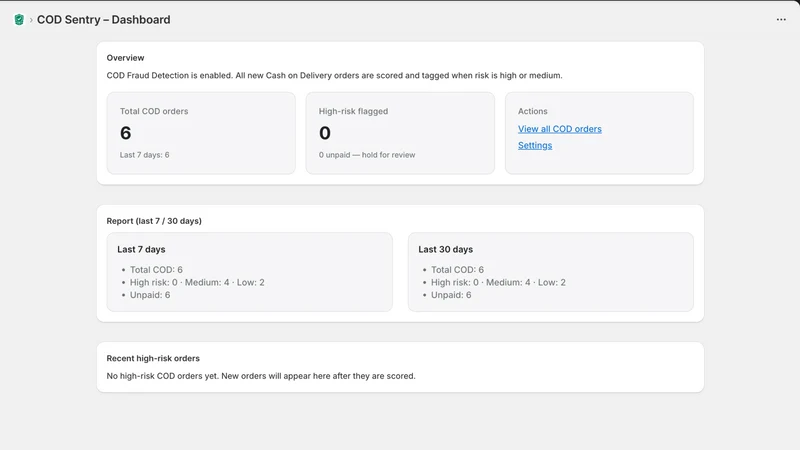
Task: Click the COD Sentry – Dashboard page title
Action: click(104, 19)
